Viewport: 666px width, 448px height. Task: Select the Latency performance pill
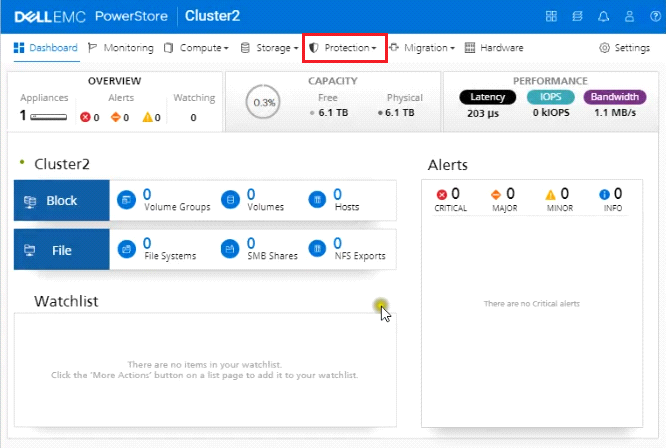click(488, 97)
